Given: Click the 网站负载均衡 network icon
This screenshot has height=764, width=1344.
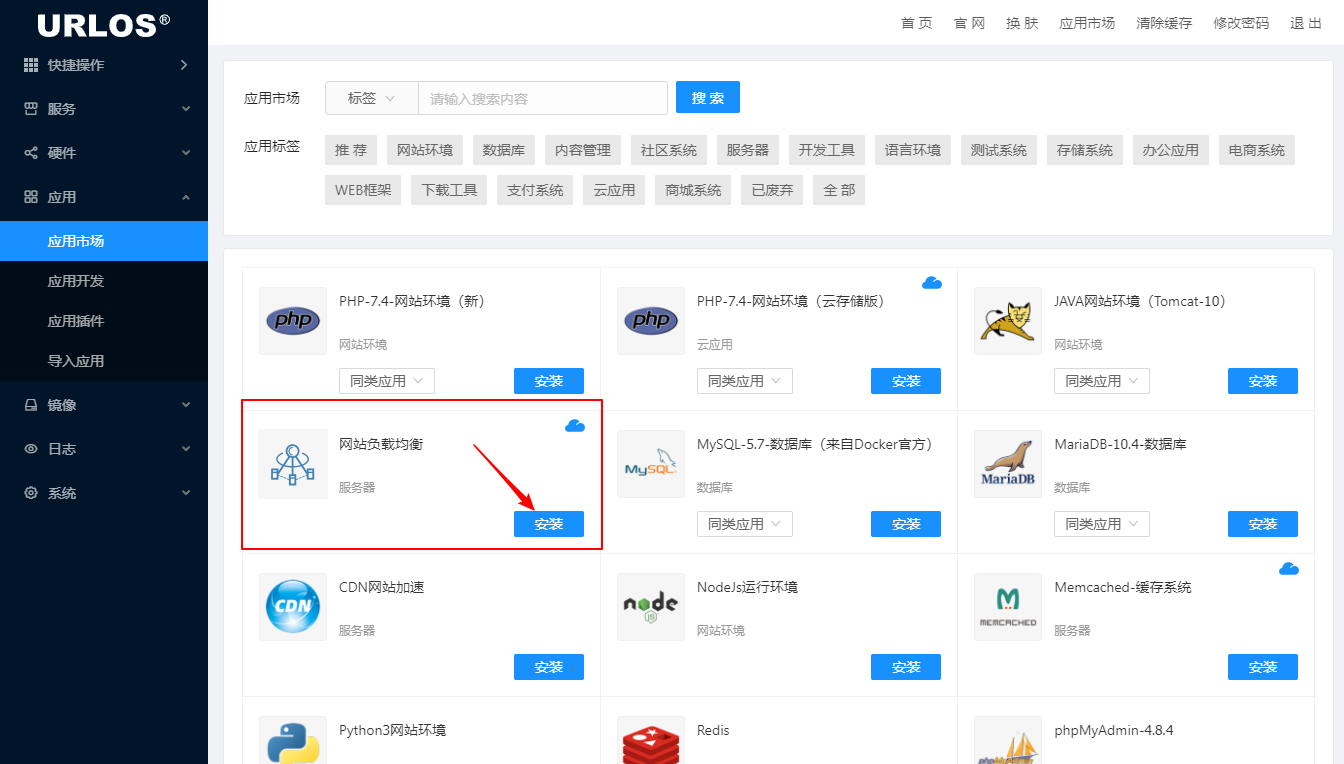Looking at the screenshot, I should pos(293,464).
